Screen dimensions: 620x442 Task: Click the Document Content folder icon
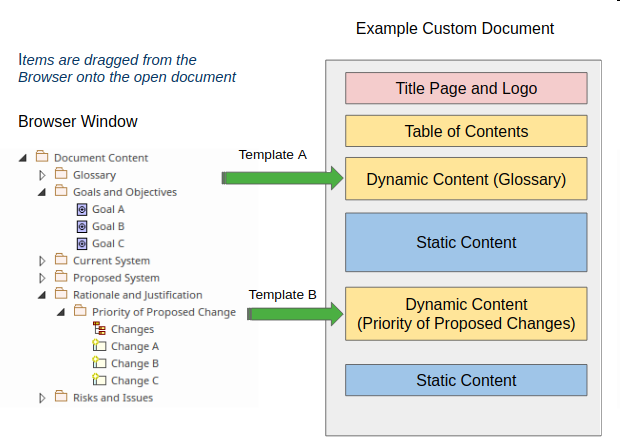42,157
